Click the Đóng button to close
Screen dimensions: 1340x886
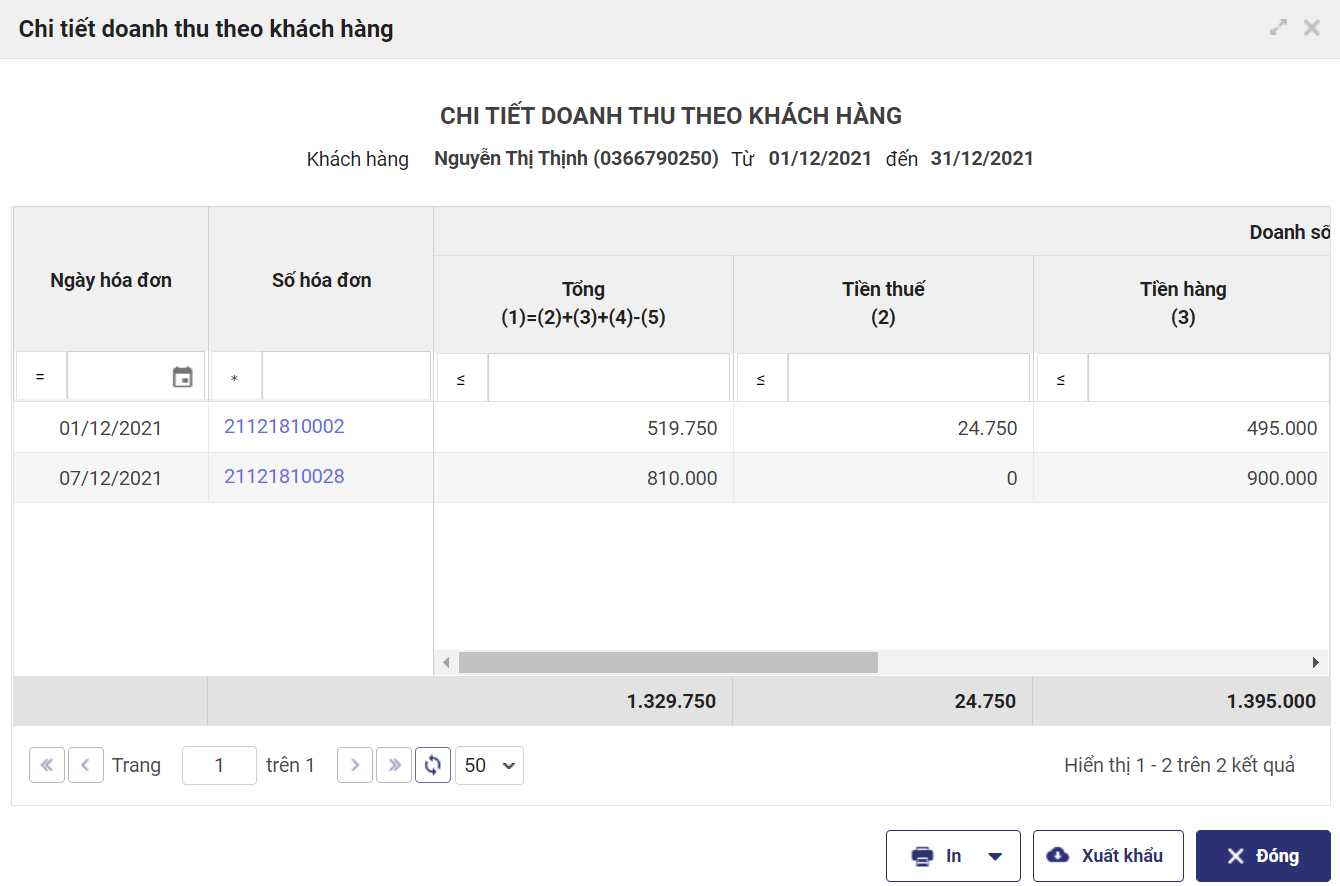[x=1263, y=856]
